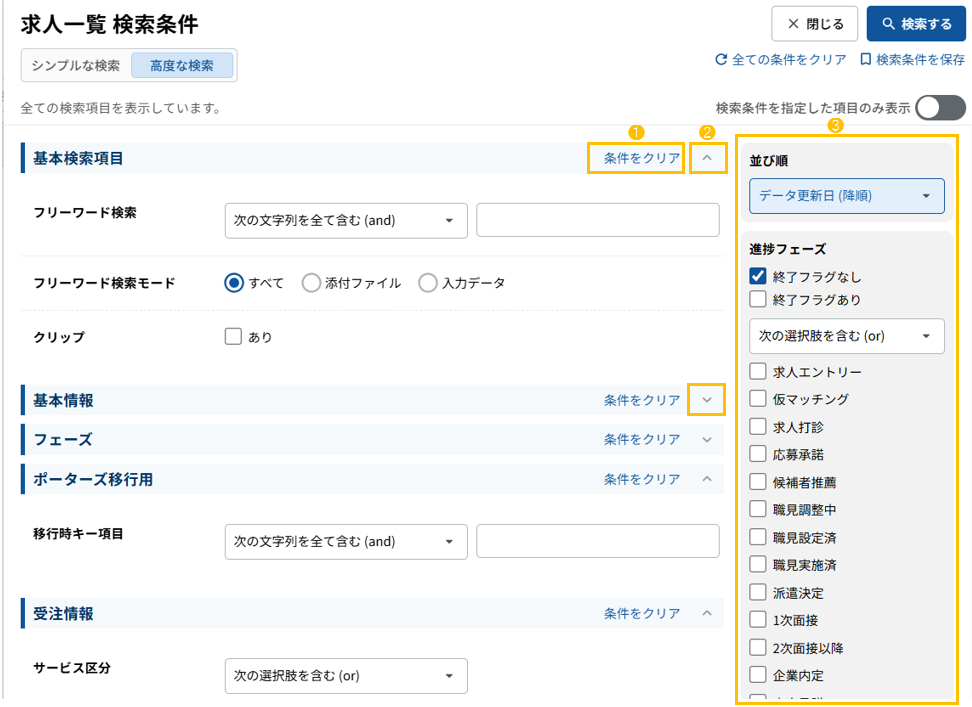Screen dimensions: 972x707
Task: Click 検索条件を保存 bookmark link
Action: coord(912,60)
